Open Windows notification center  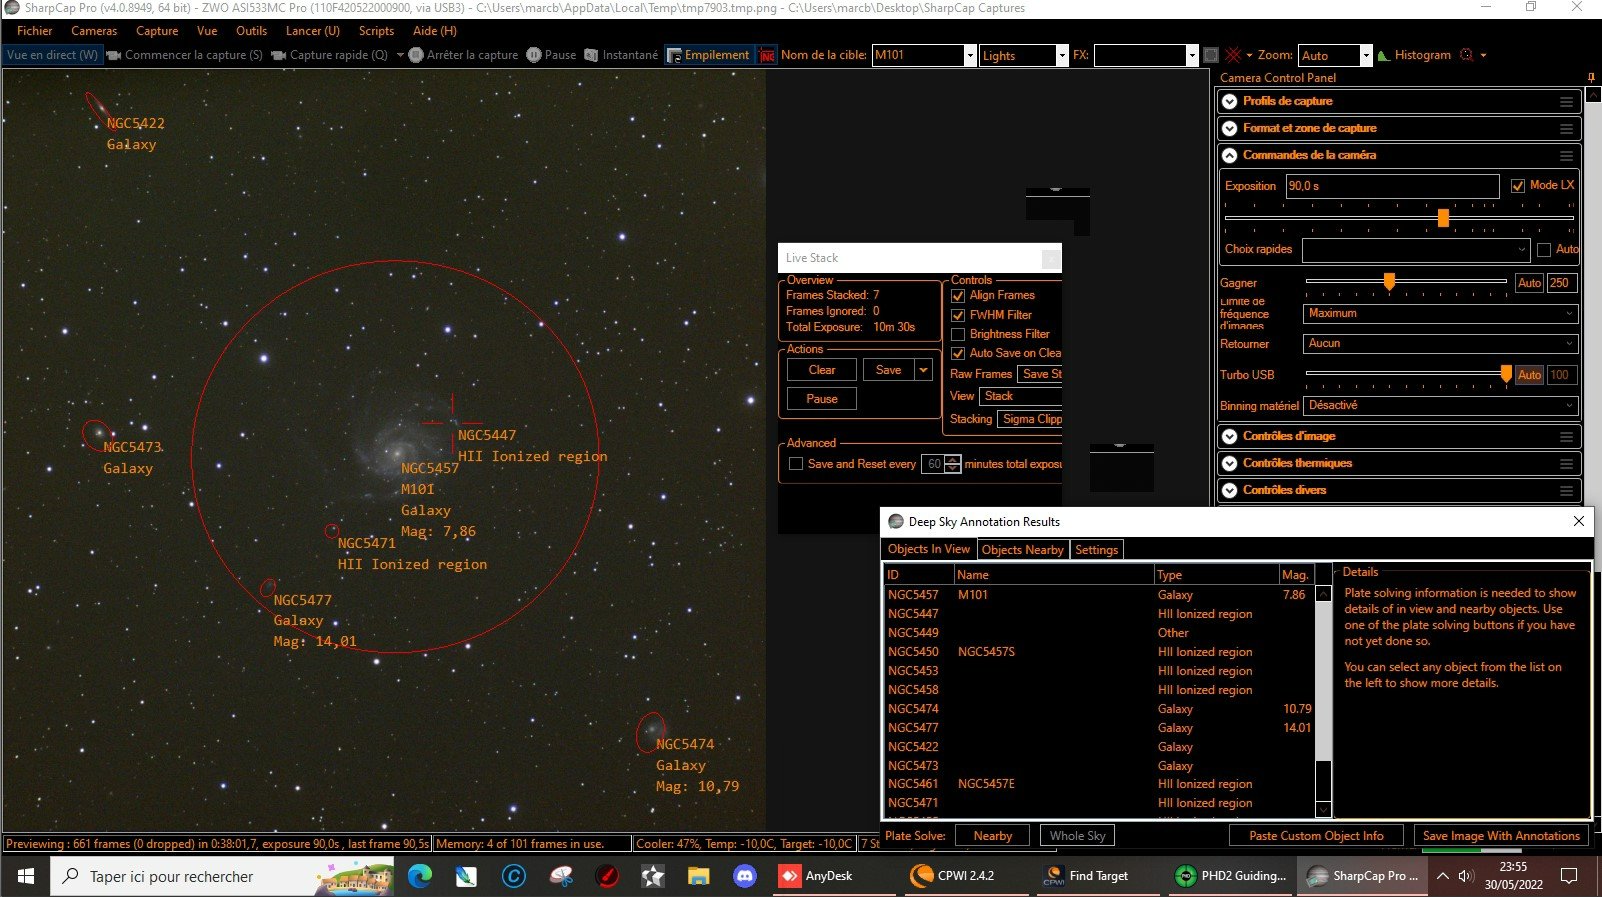(x=1569, y=876)
